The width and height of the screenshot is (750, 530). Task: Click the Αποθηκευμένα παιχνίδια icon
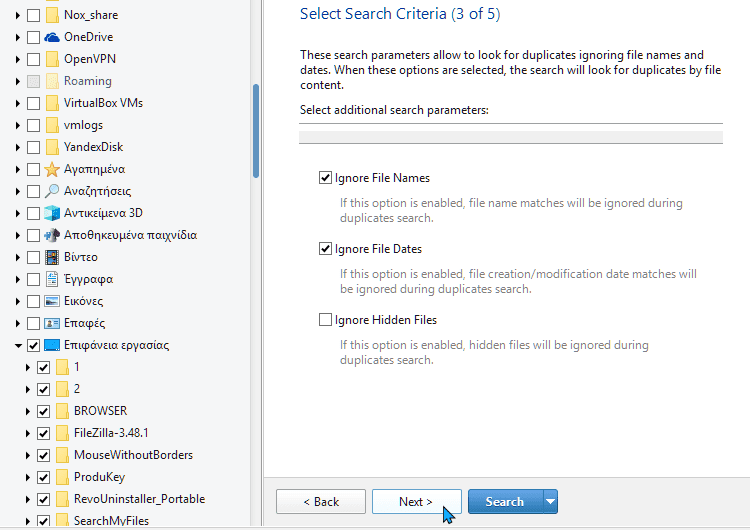tap(52, 235)
